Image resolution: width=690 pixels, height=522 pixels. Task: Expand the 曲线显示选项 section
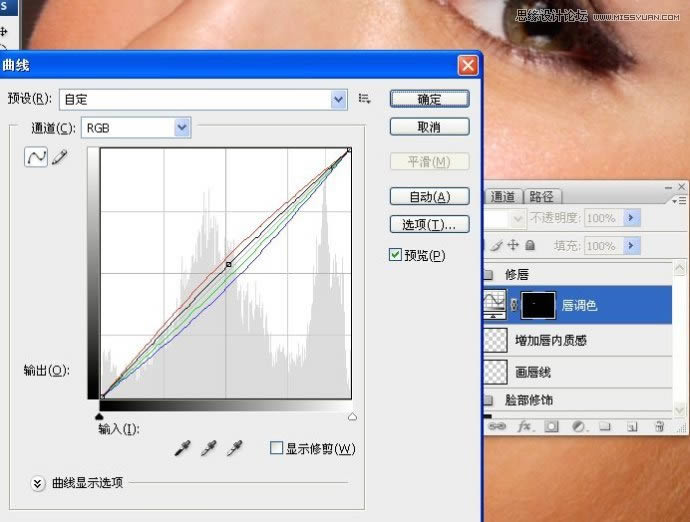[x=38, y=483]
